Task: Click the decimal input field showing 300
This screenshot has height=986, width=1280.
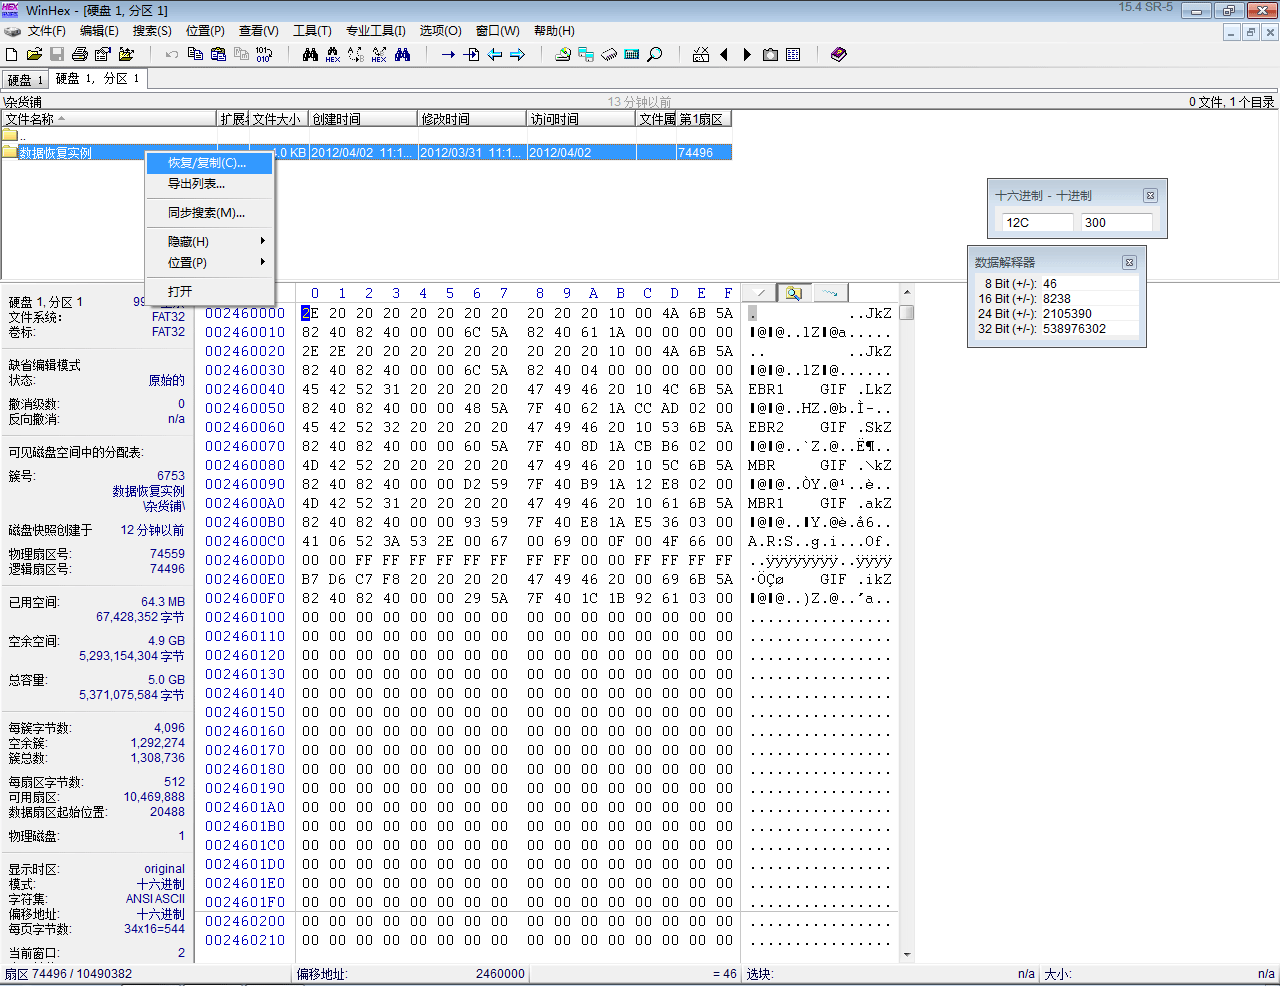Action: pos(1117,223)
